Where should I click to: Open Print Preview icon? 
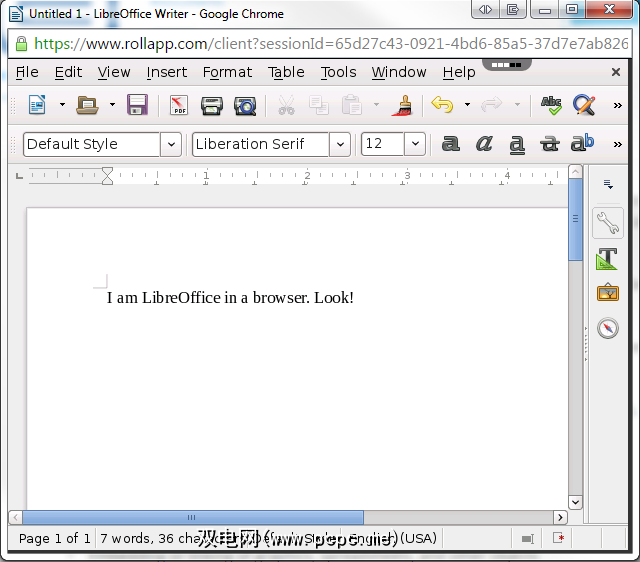pyautogui.click(x=245, y=106)
